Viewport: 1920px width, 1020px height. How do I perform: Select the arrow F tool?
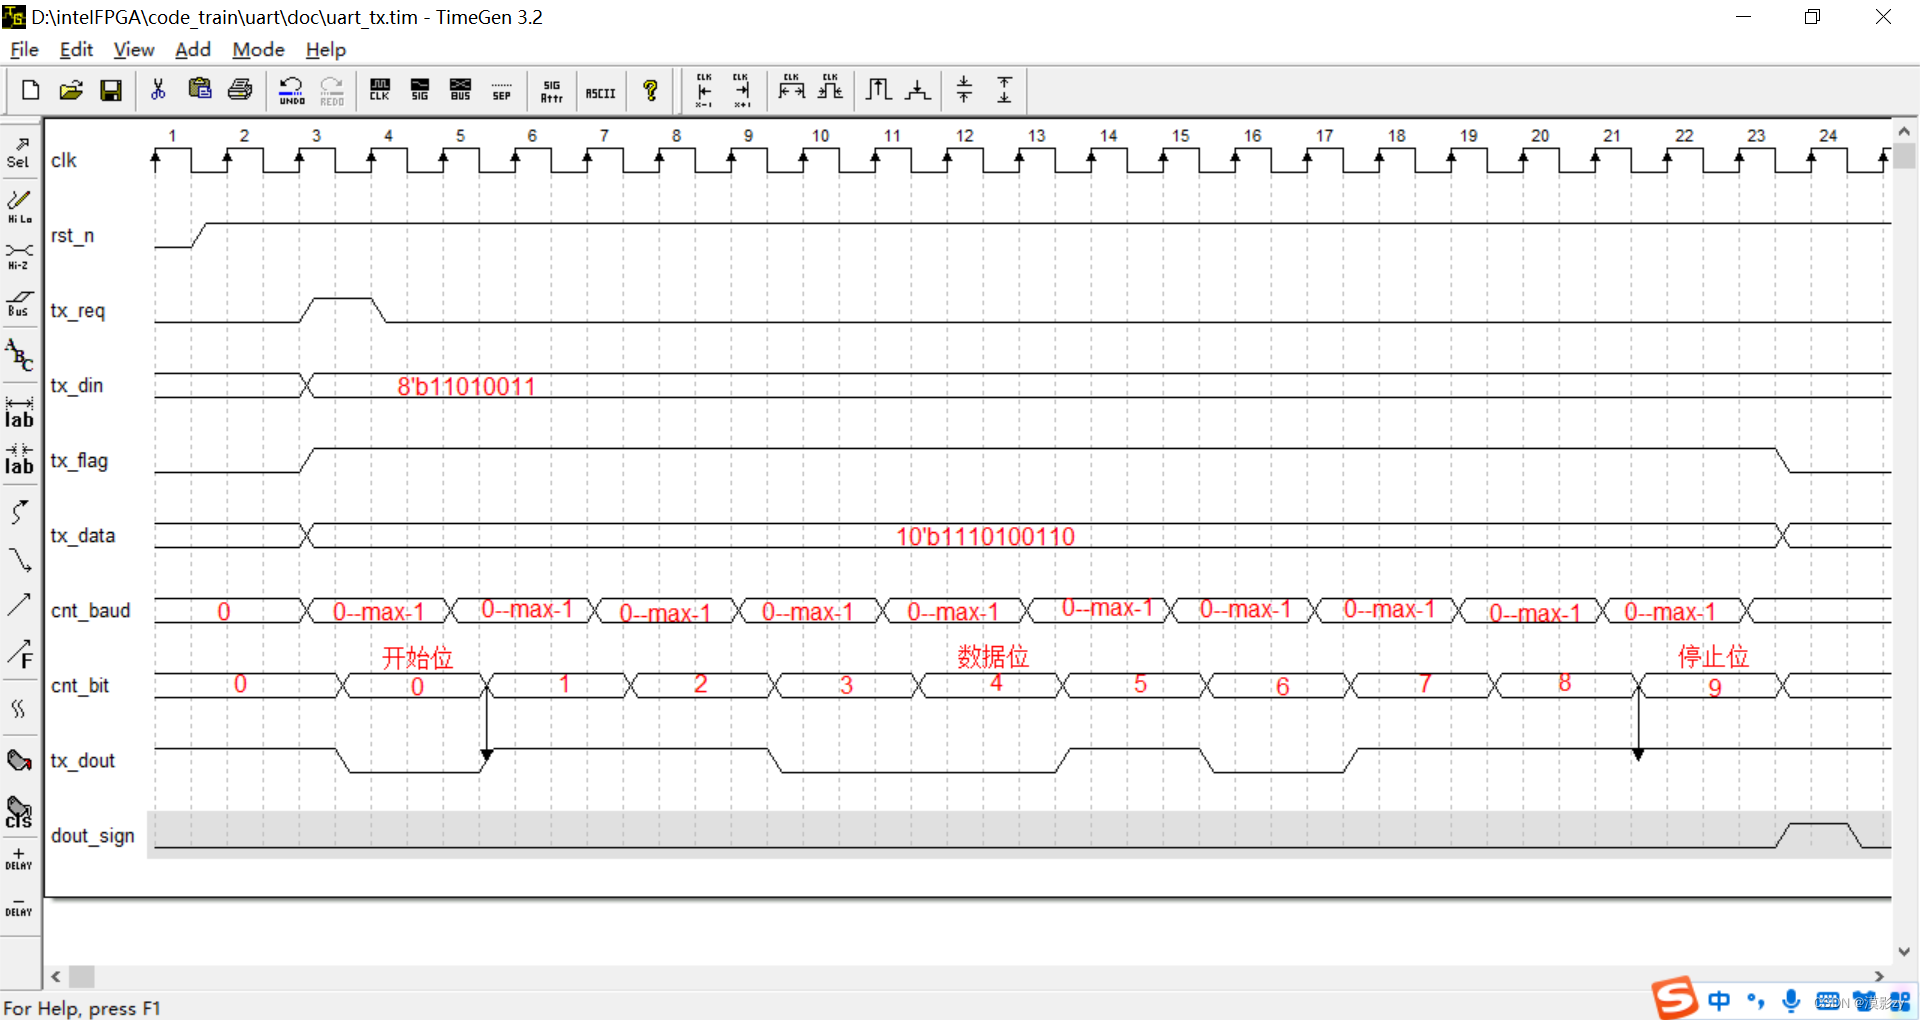(x=19, y=653)
